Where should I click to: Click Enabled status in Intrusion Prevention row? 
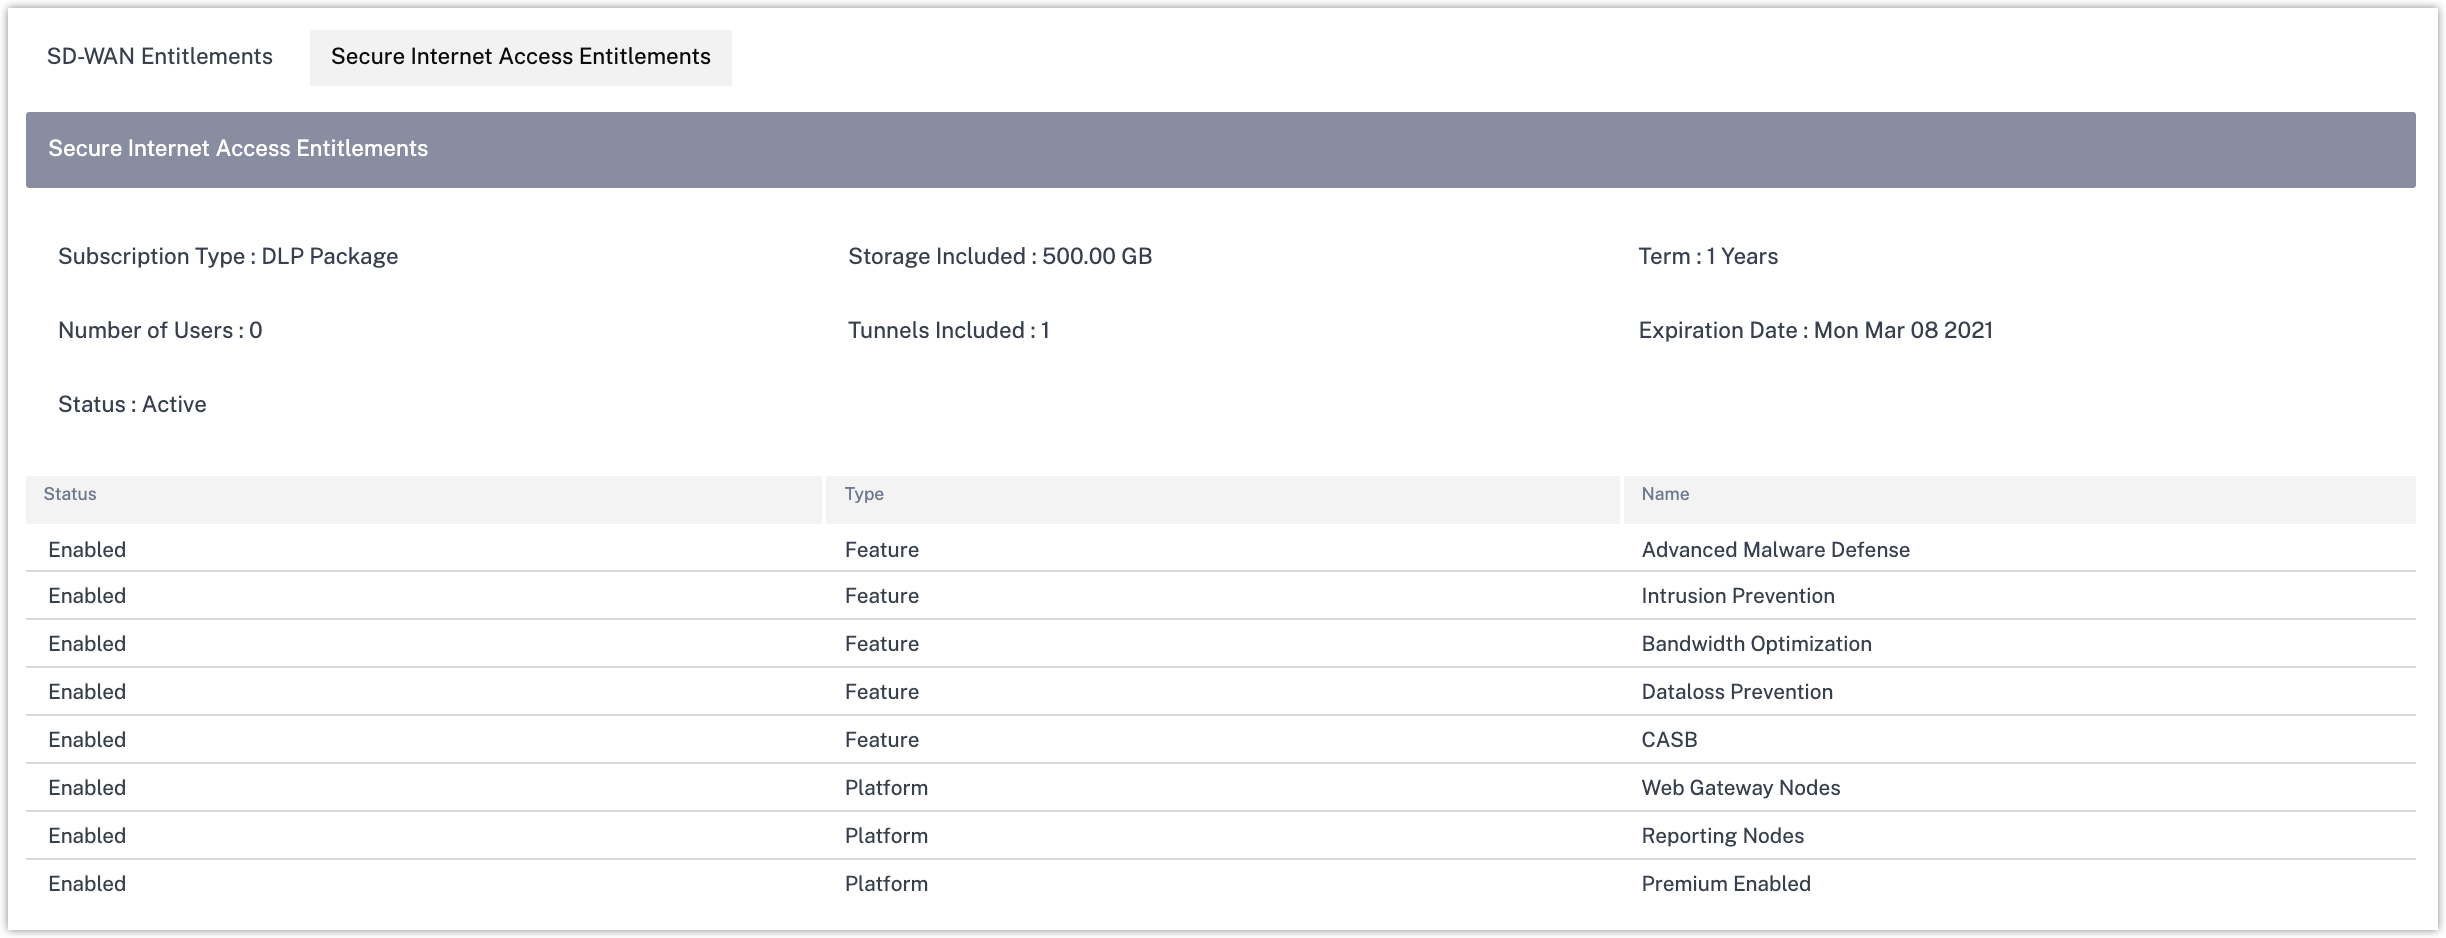coord(87,596)
